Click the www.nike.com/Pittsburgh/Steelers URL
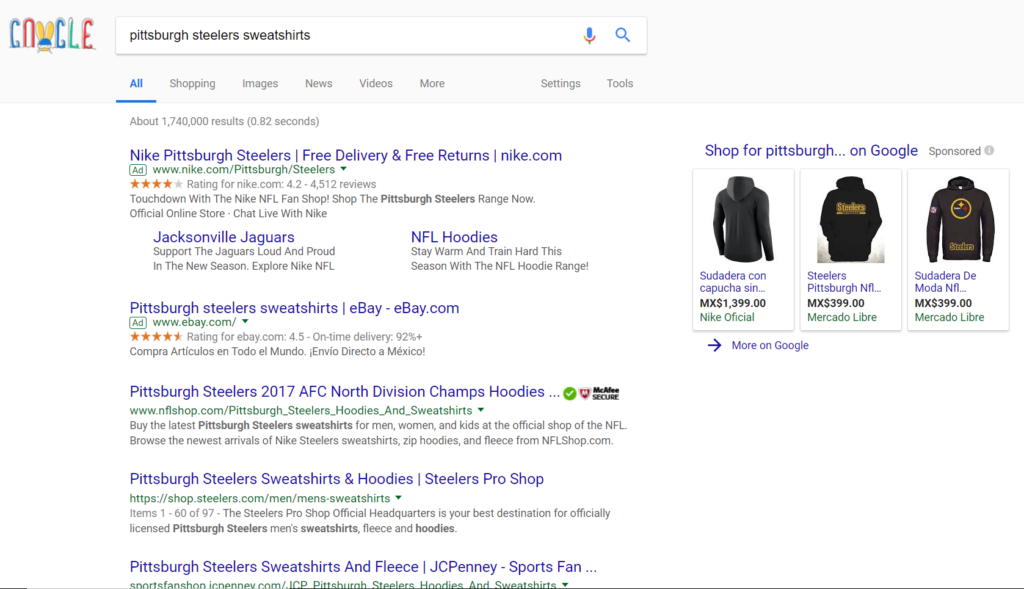This screenshot has height=589, width=1024. (244, 170)
